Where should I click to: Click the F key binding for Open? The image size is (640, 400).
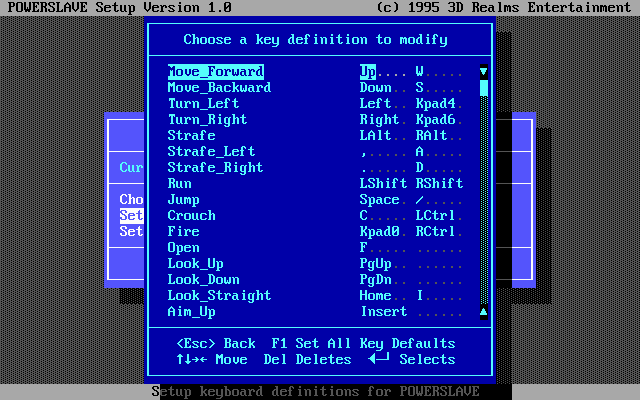[x=364, y=248]
